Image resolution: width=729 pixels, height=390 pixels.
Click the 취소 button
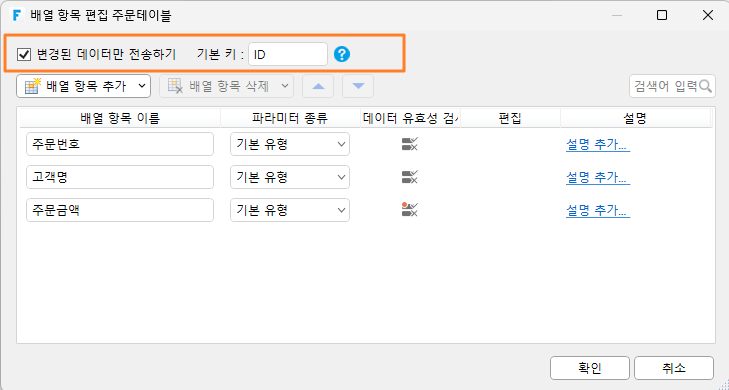[x=674, y=368]
